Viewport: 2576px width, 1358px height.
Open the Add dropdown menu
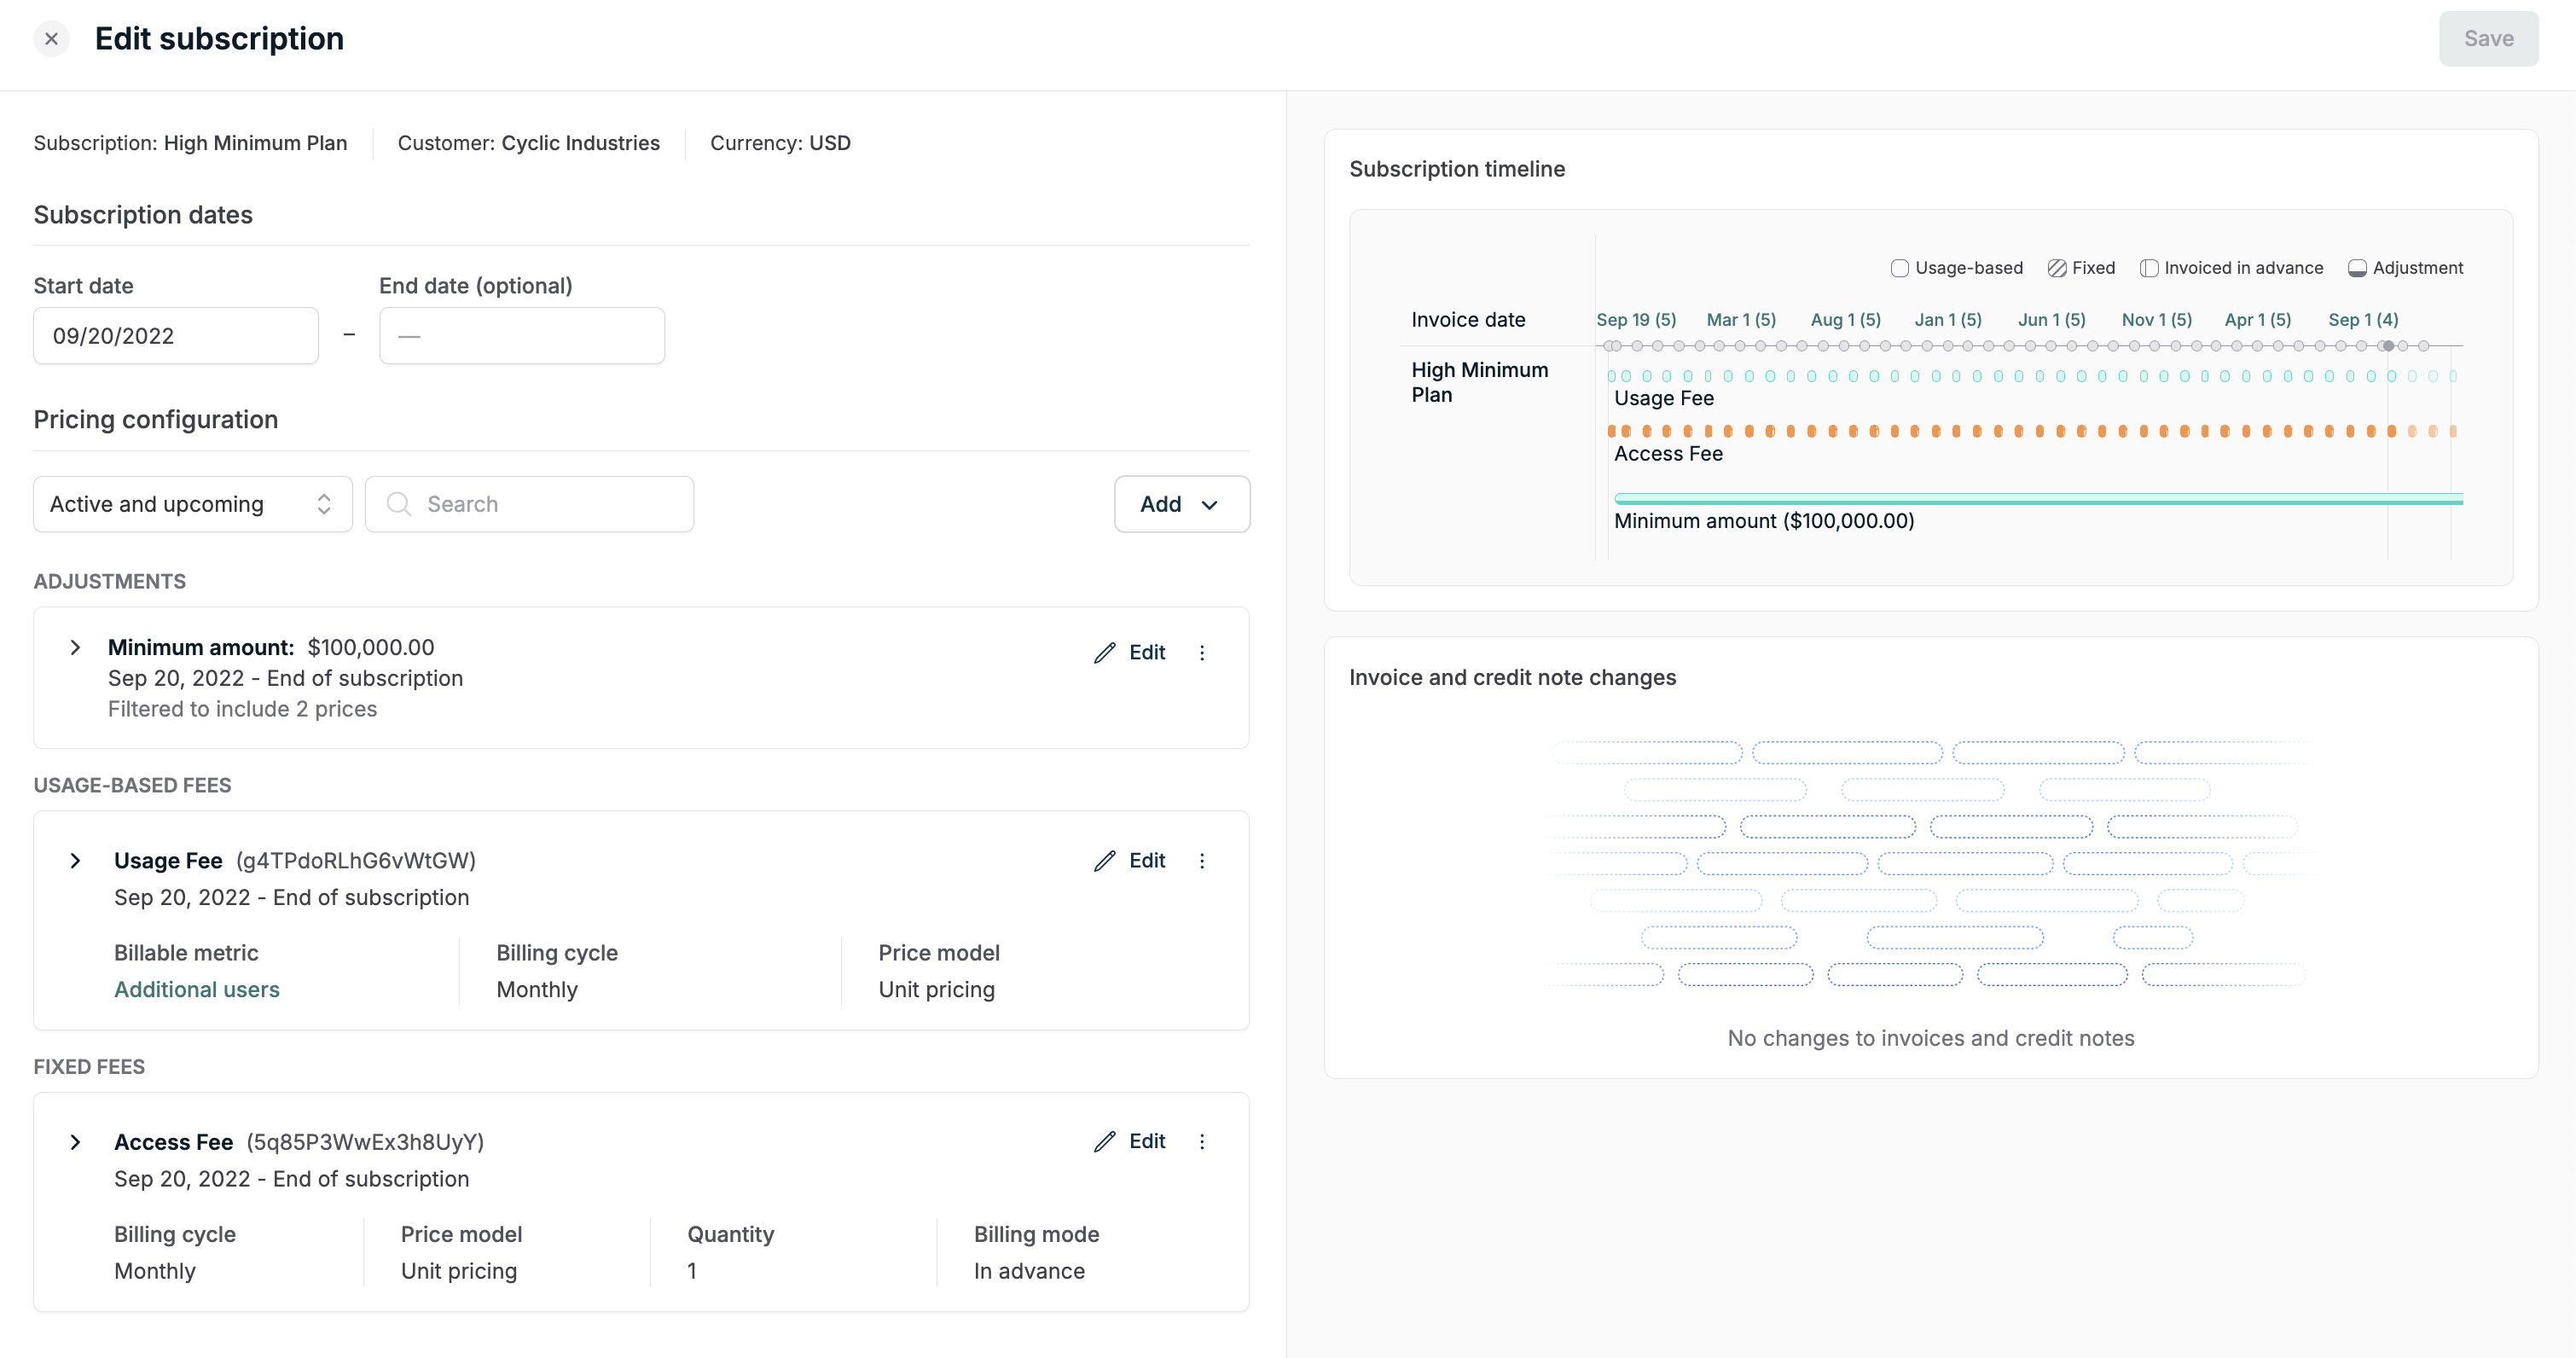(x=1181, y=504)
